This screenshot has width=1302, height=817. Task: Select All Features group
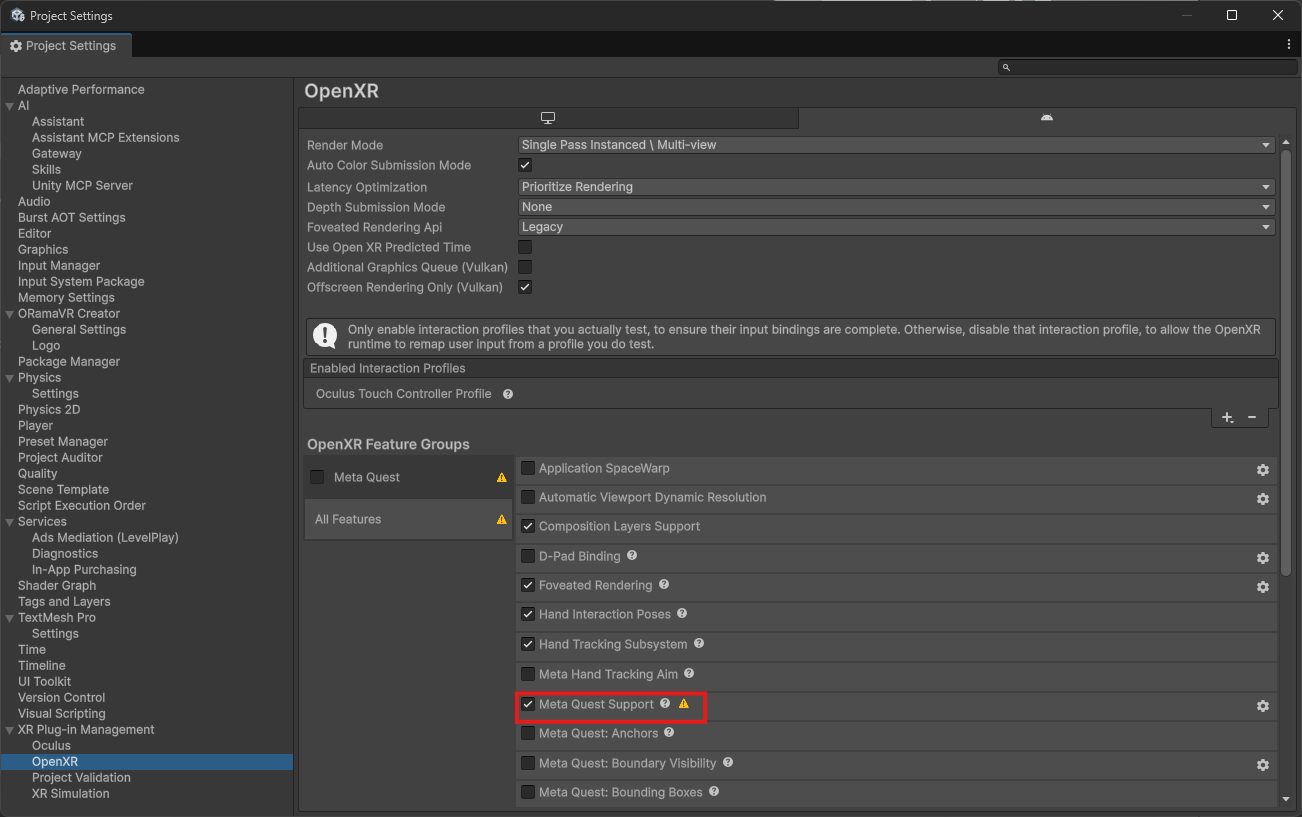(408, 519)
